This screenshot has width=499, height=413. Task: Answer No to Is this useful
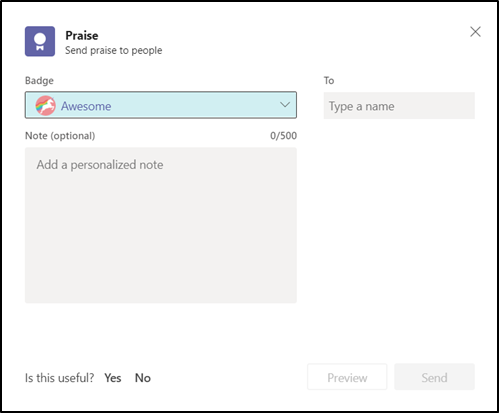point(143,378)
